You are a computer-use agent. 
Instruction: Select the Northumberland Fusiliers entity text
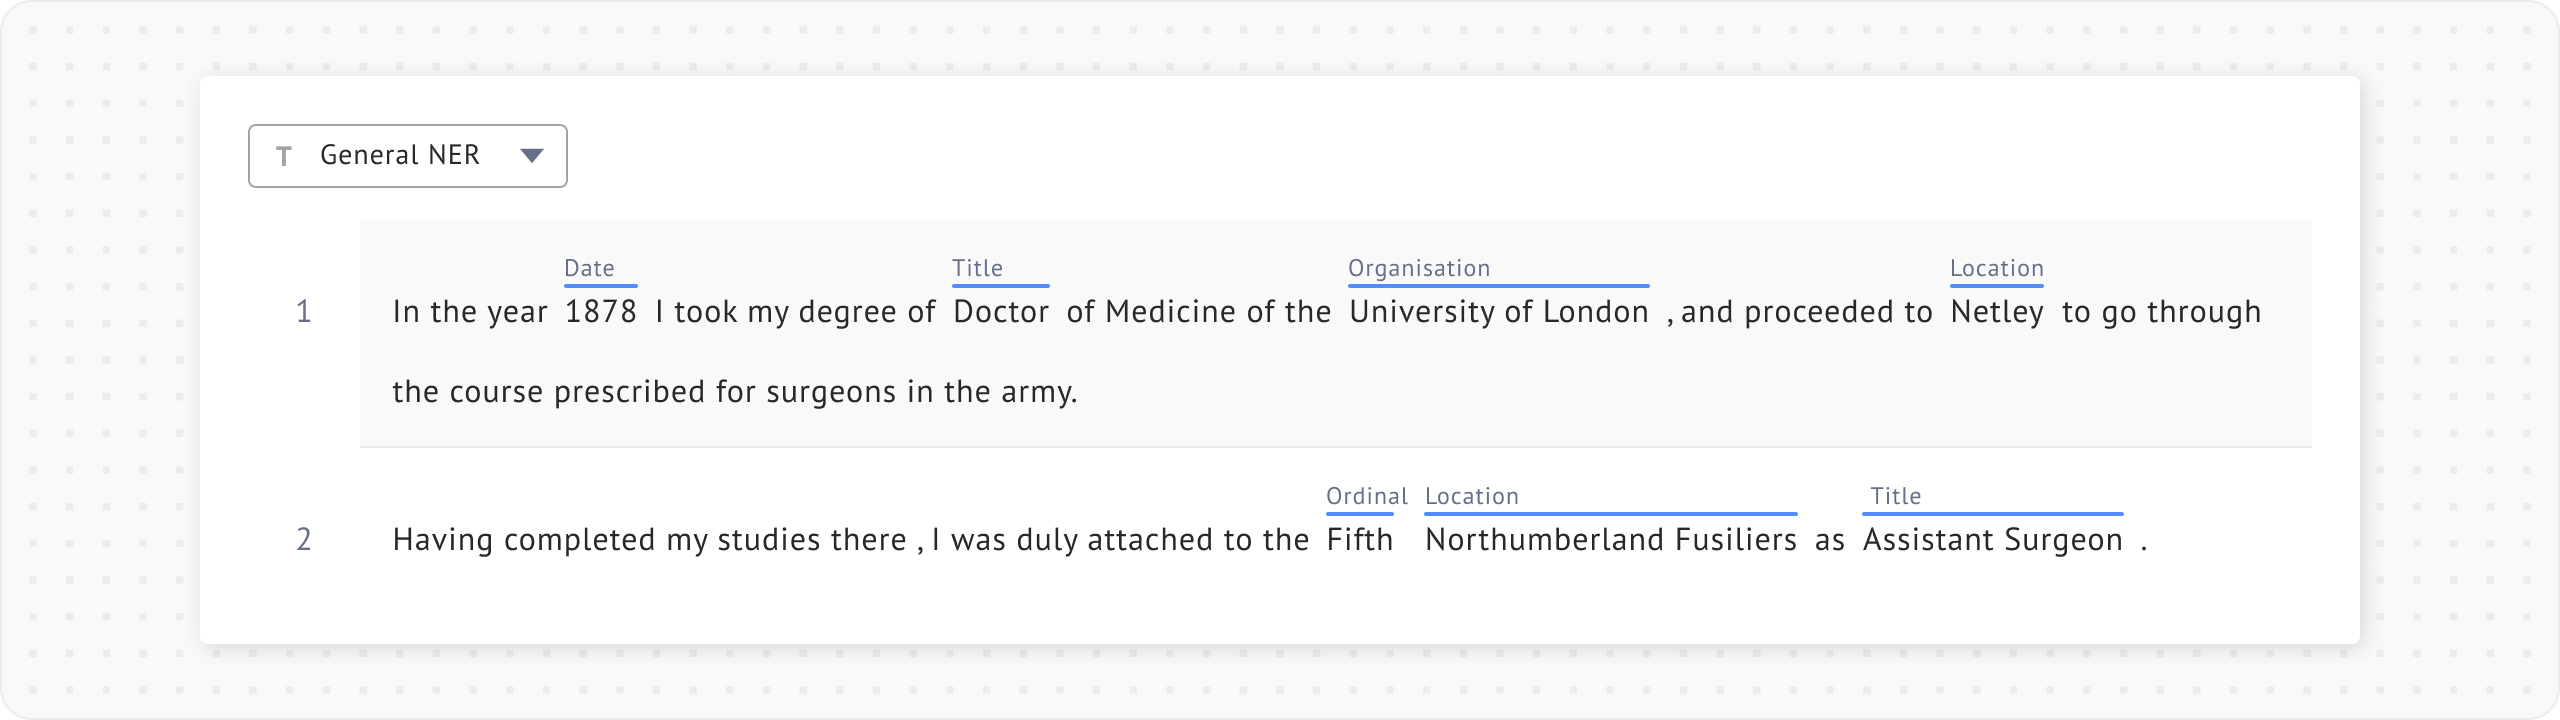1610,540
